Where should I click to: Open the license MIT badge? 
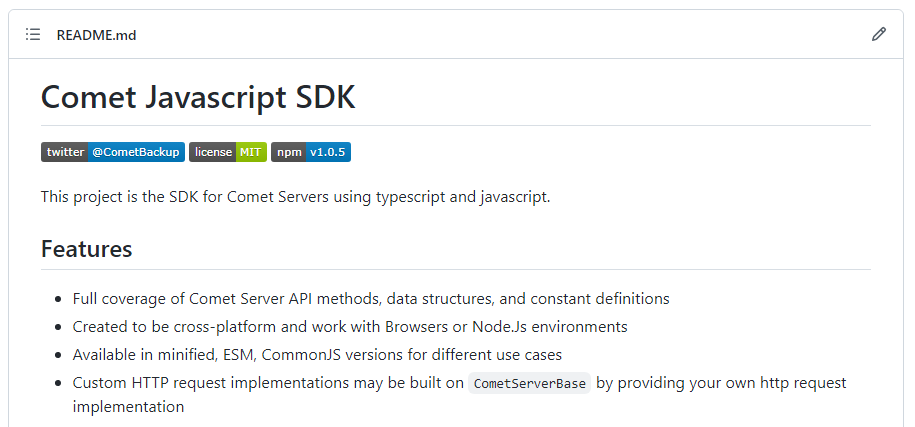click(x=227, y=152)
